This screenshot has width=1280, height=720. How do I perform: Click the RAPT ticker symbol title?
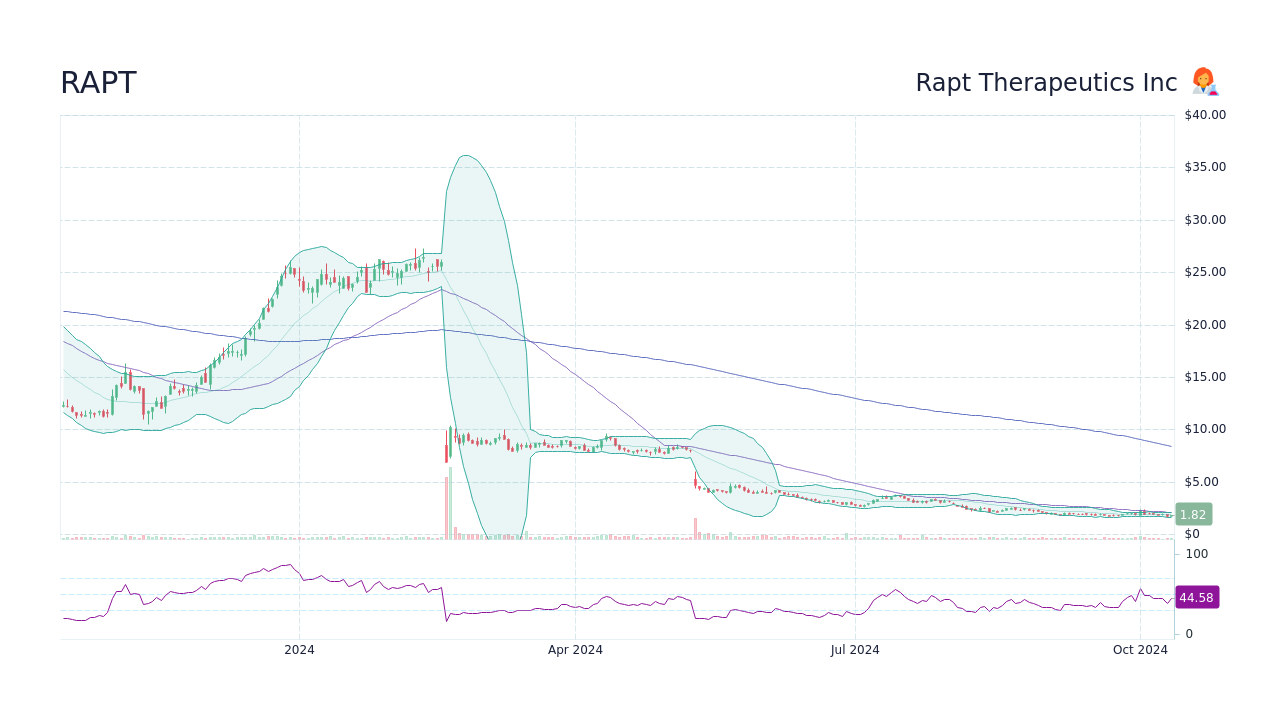pos(98,84)
